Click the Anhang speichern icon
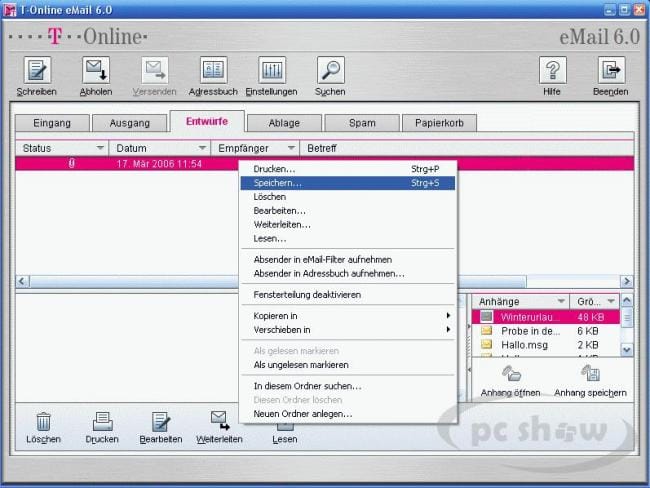The height and width of the screenshot is (488, 650). click(x=591, y=373)
